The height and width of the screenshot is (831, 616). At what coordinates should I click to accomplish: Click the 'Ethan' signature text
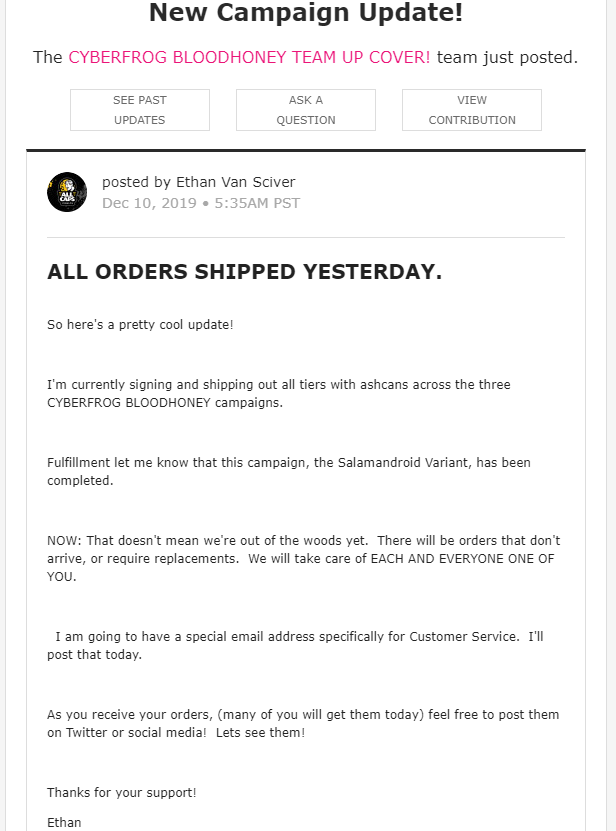pos(64,823)
